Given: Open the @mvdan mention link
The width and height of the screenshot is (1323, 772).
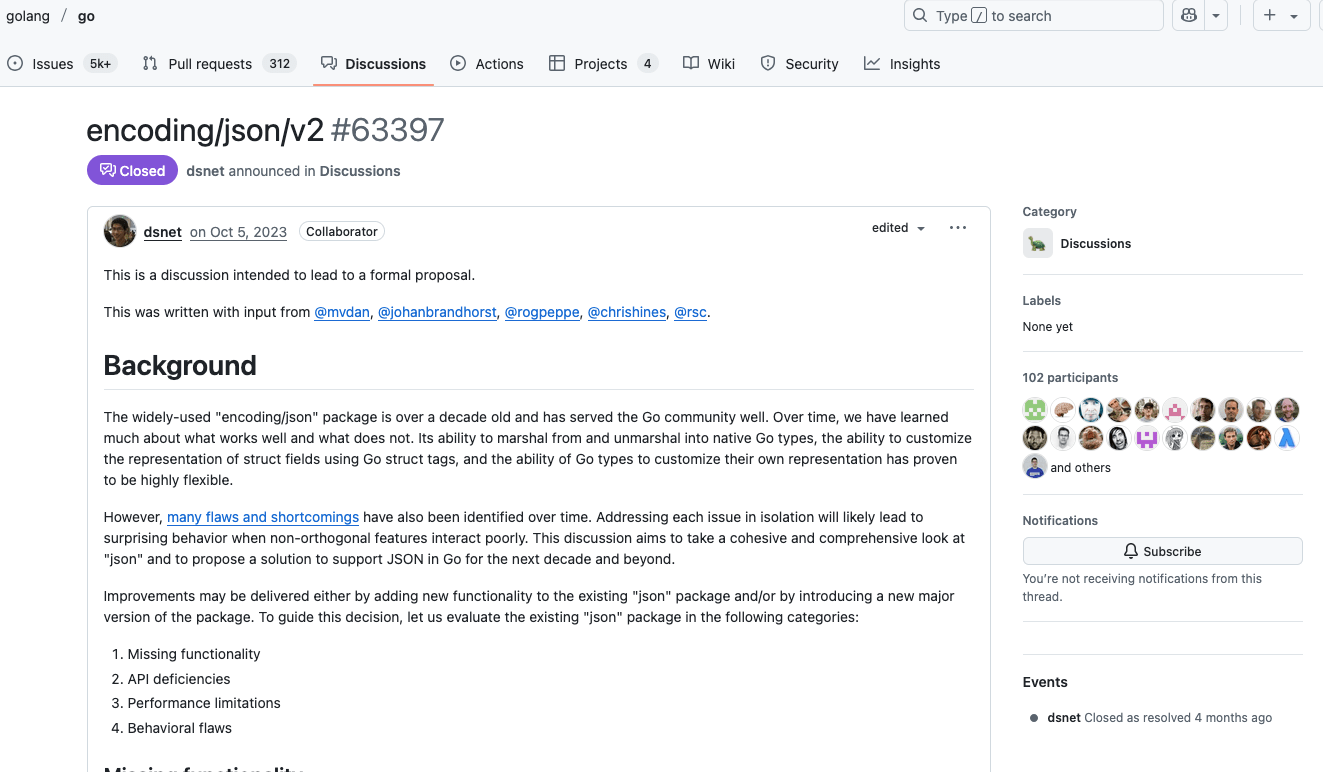Looking at the screenshot, I should [x=342, y=312].
